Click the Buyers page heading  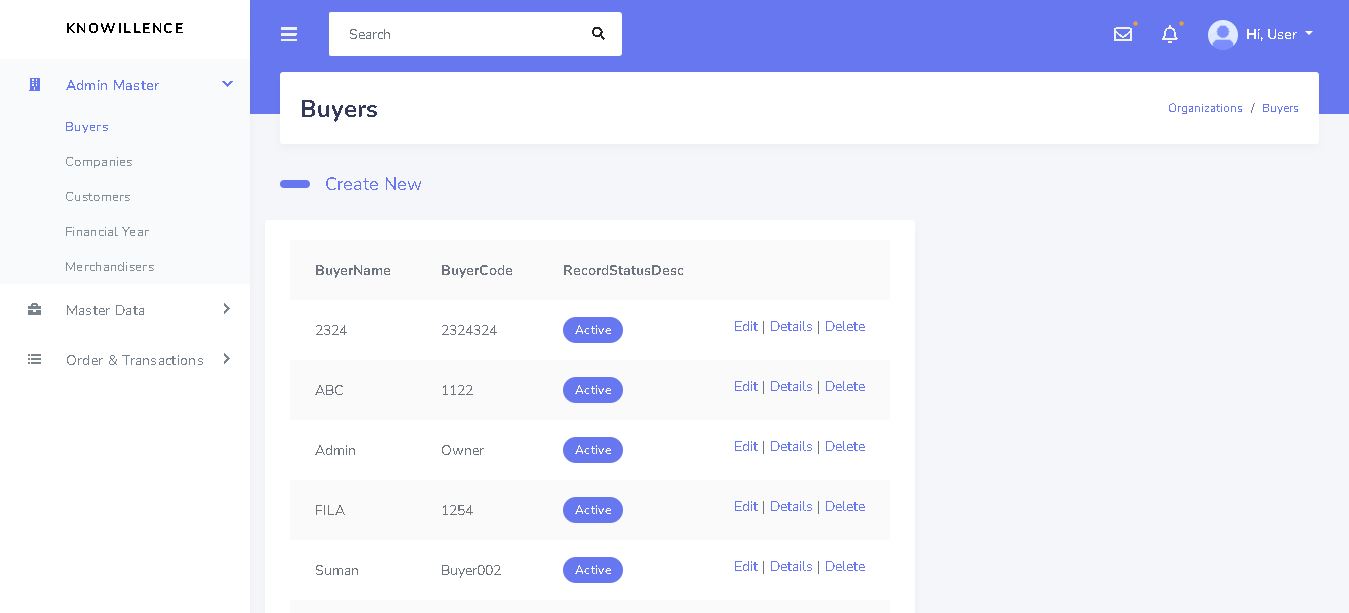[339, 109]
